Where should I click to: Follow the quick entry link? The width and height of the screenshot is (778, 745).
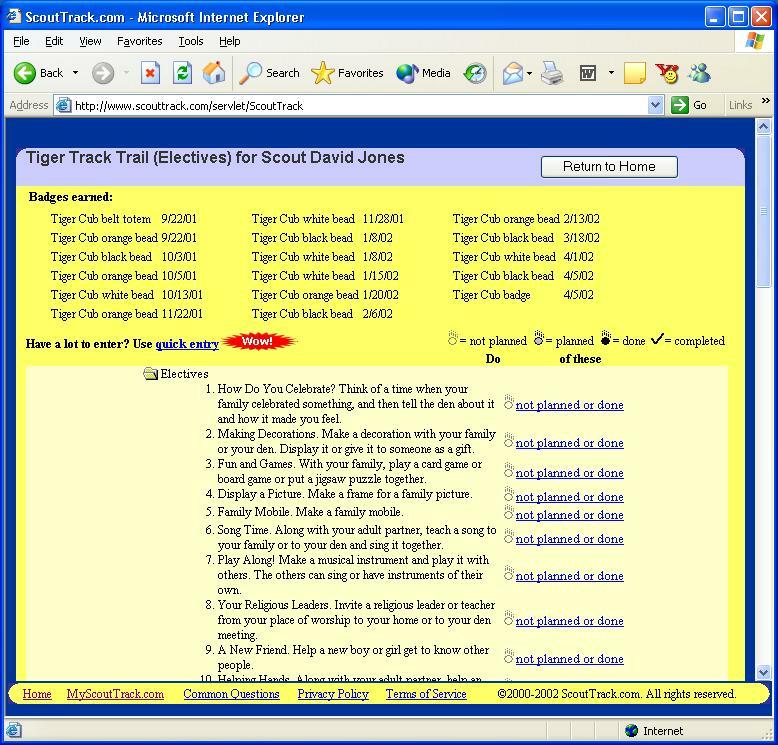pos(187,343)
